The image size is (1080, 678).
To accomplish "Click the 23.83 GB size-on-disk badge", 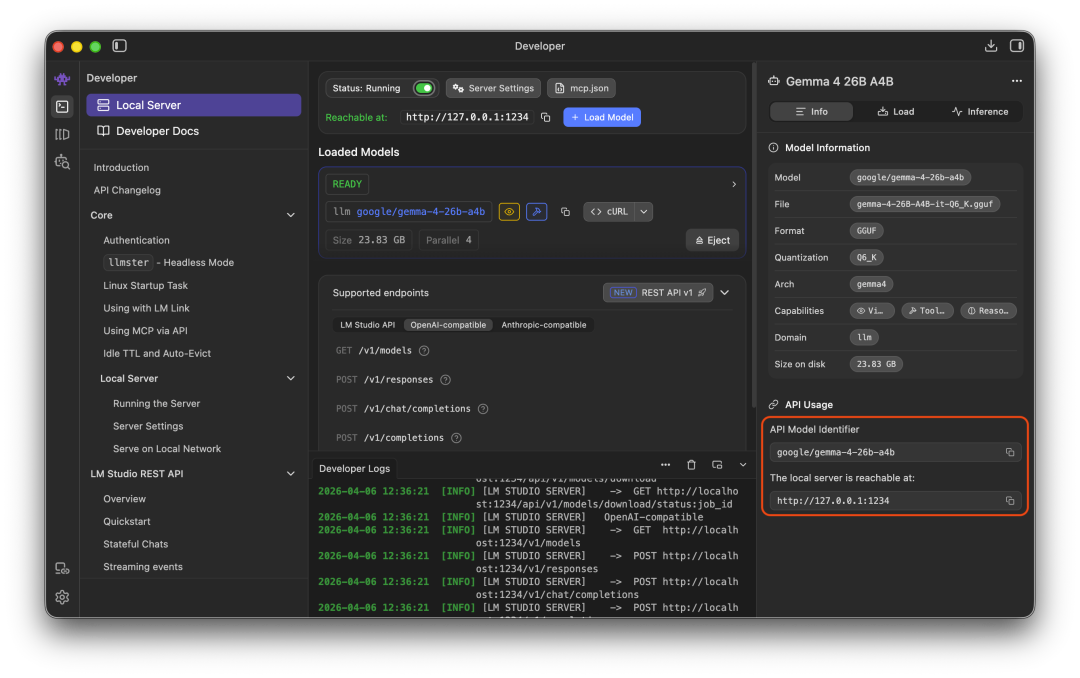I will pyautogui.click(x=876, y=363).
